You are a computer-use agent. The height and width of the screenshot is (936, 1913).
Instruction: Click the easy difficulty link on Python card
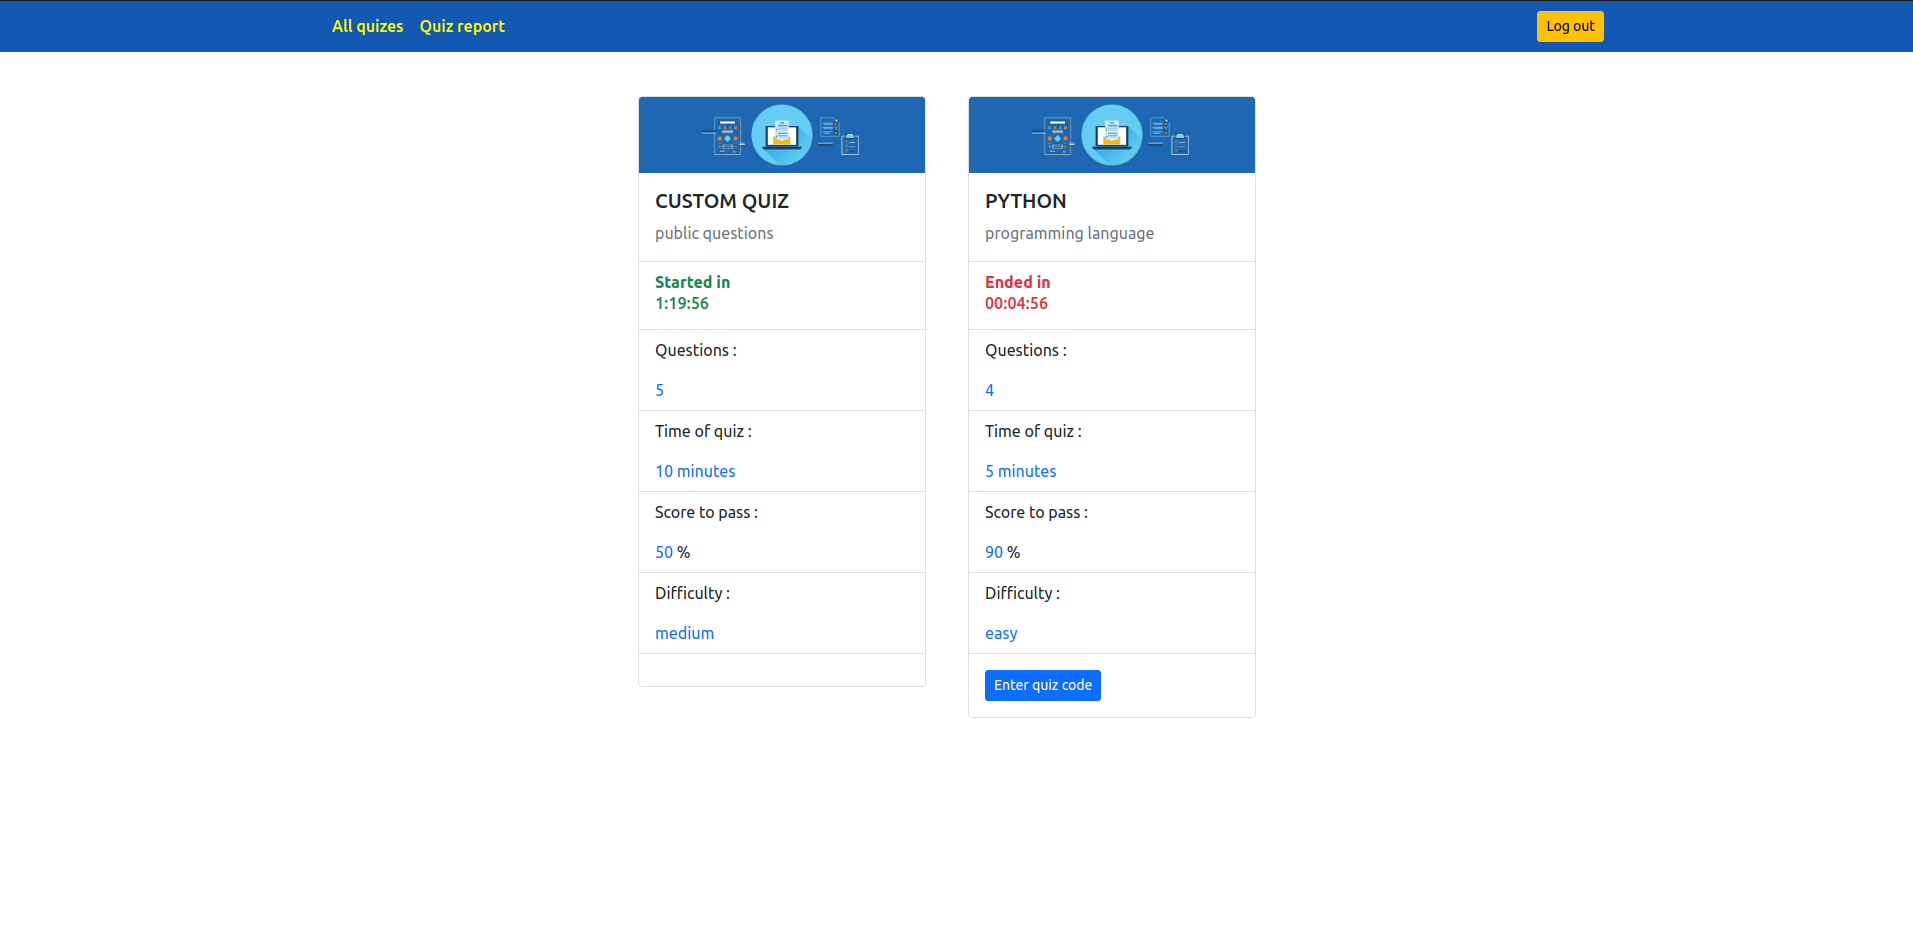1000,632
